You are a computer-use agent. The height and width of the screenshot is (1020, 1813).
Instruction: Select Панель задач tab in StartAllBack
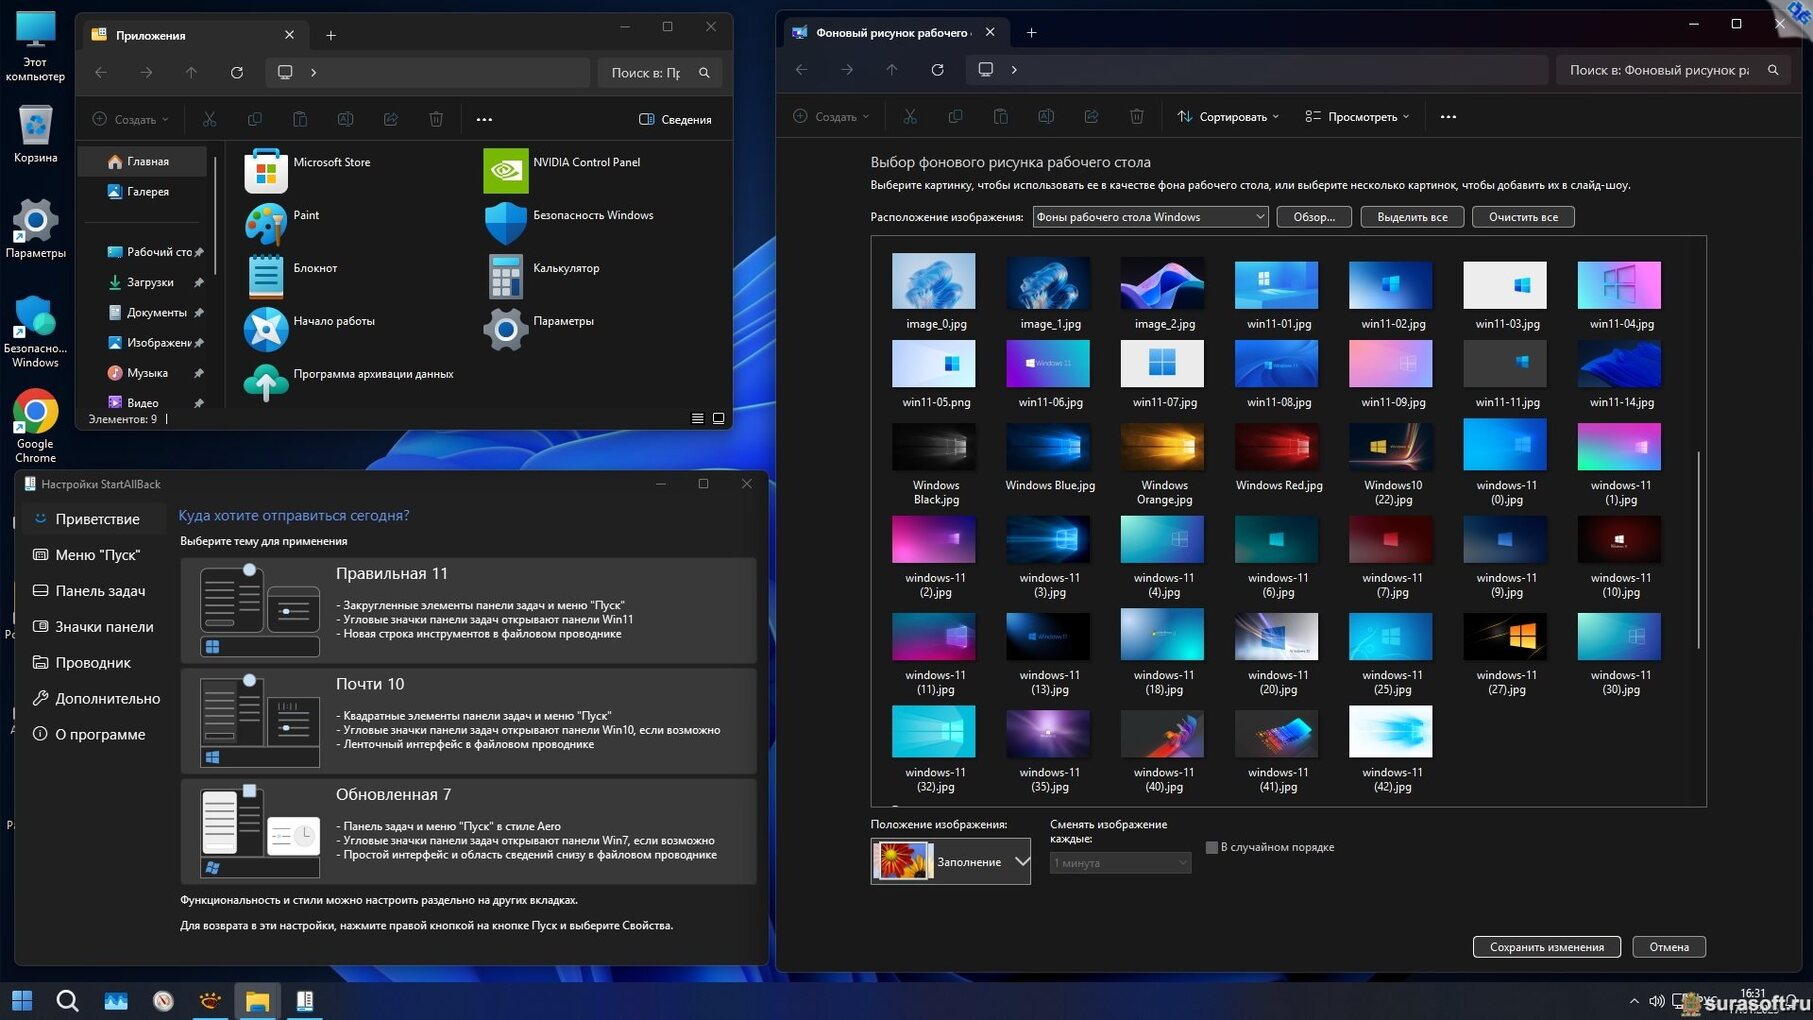pos(94,591)
